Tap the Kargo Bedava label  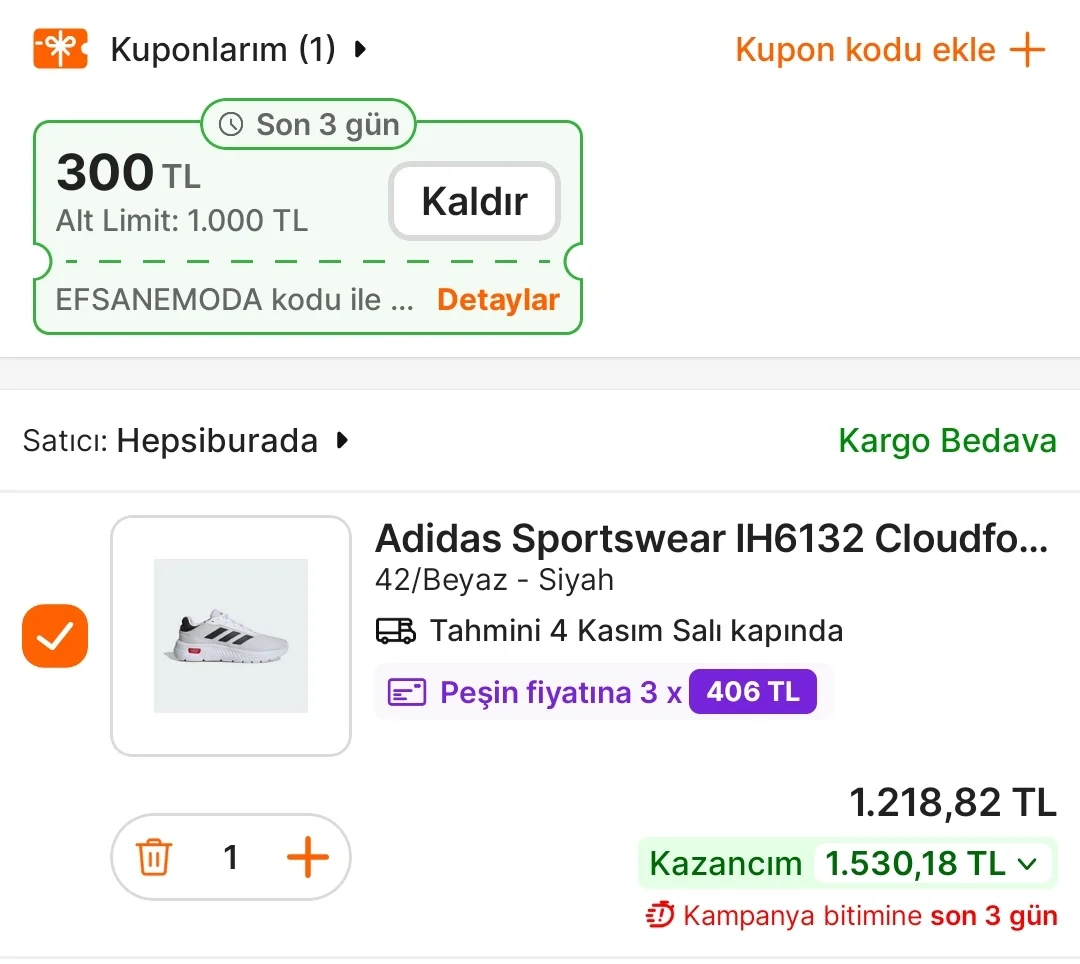947,440
